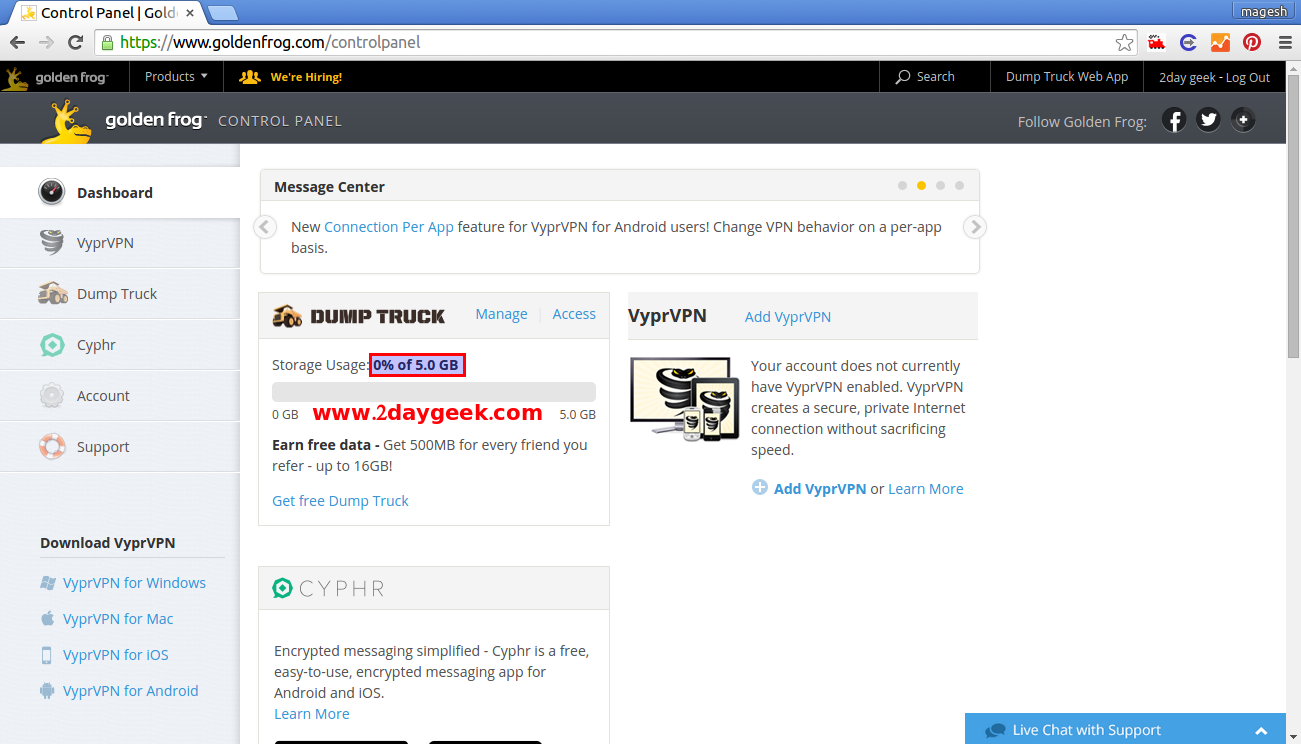
Task: Click the orange chart extension icon
Action: pos(1220,42)
